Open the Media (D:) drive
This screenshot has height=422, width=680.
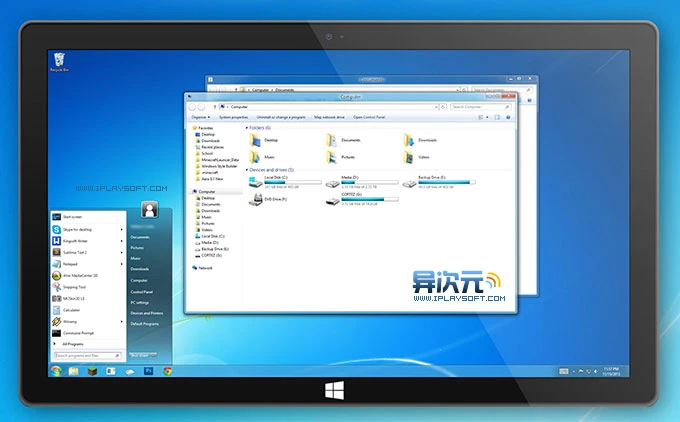click(x=362, y=182)
